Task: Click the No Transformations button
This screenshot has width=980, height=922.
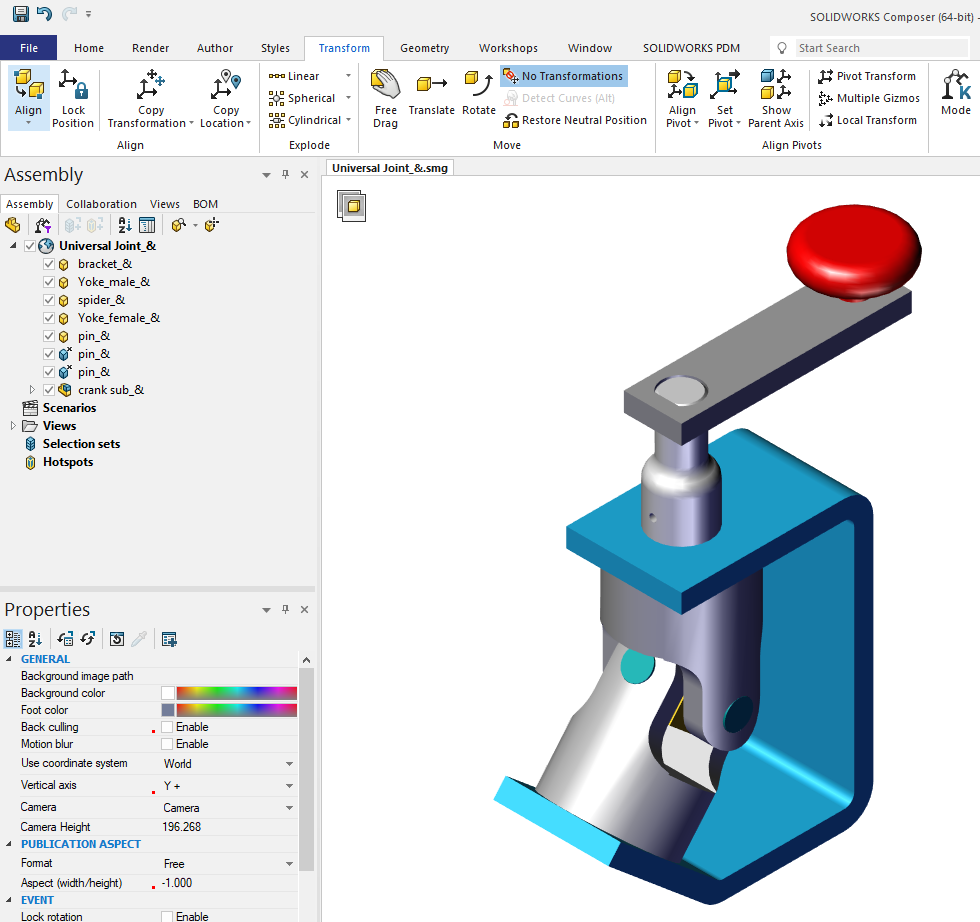Action: click(563, 76)
